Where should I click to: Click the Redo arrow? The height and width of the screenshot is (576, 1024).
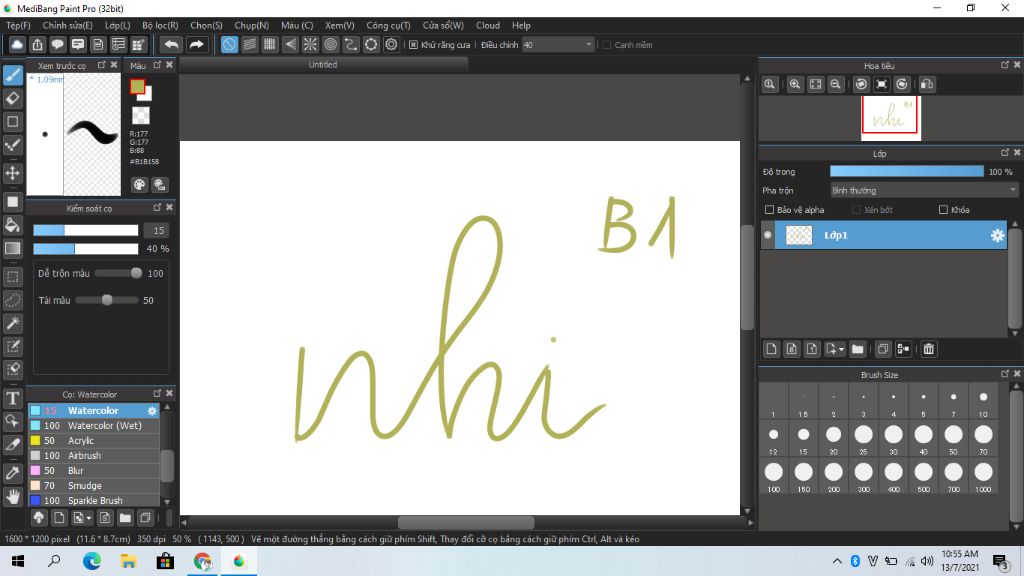(196, 44)
